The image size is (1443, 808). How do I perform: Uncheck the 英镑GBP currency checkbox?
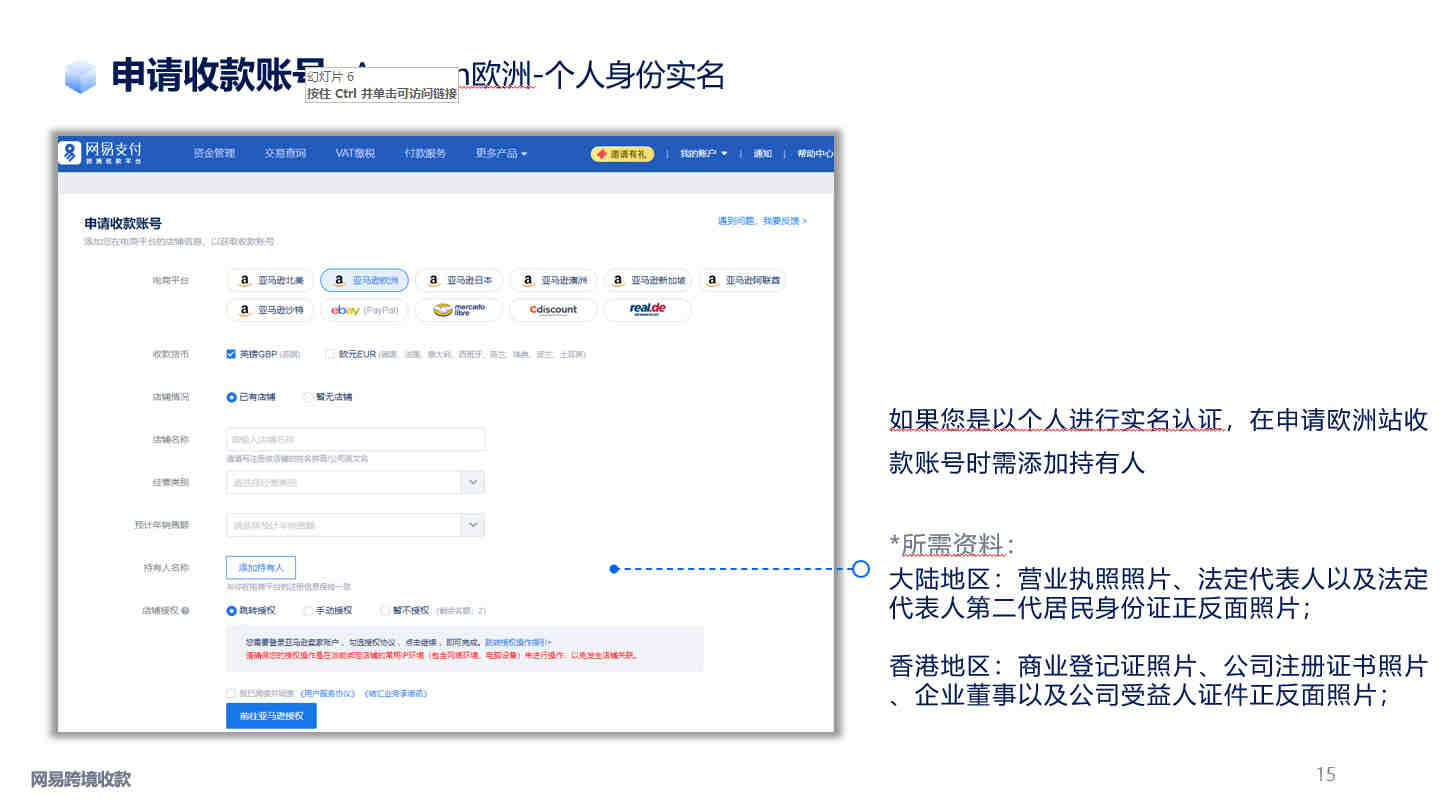[231, 354]
